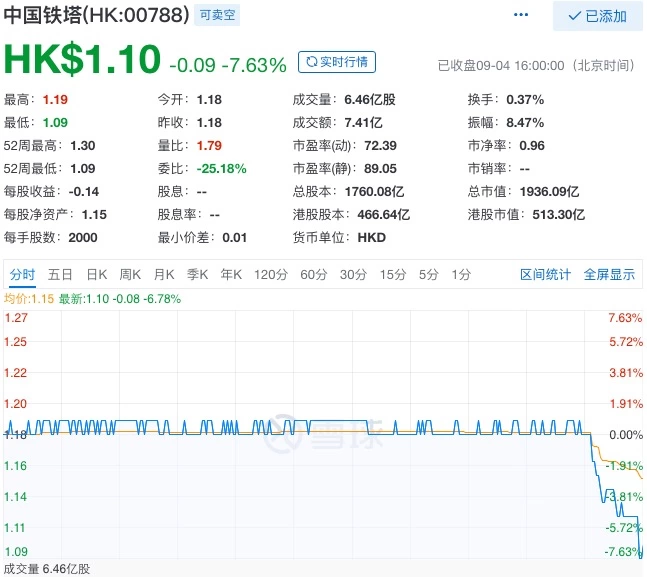Switch to the 分时 chart tab

point(22,275)
